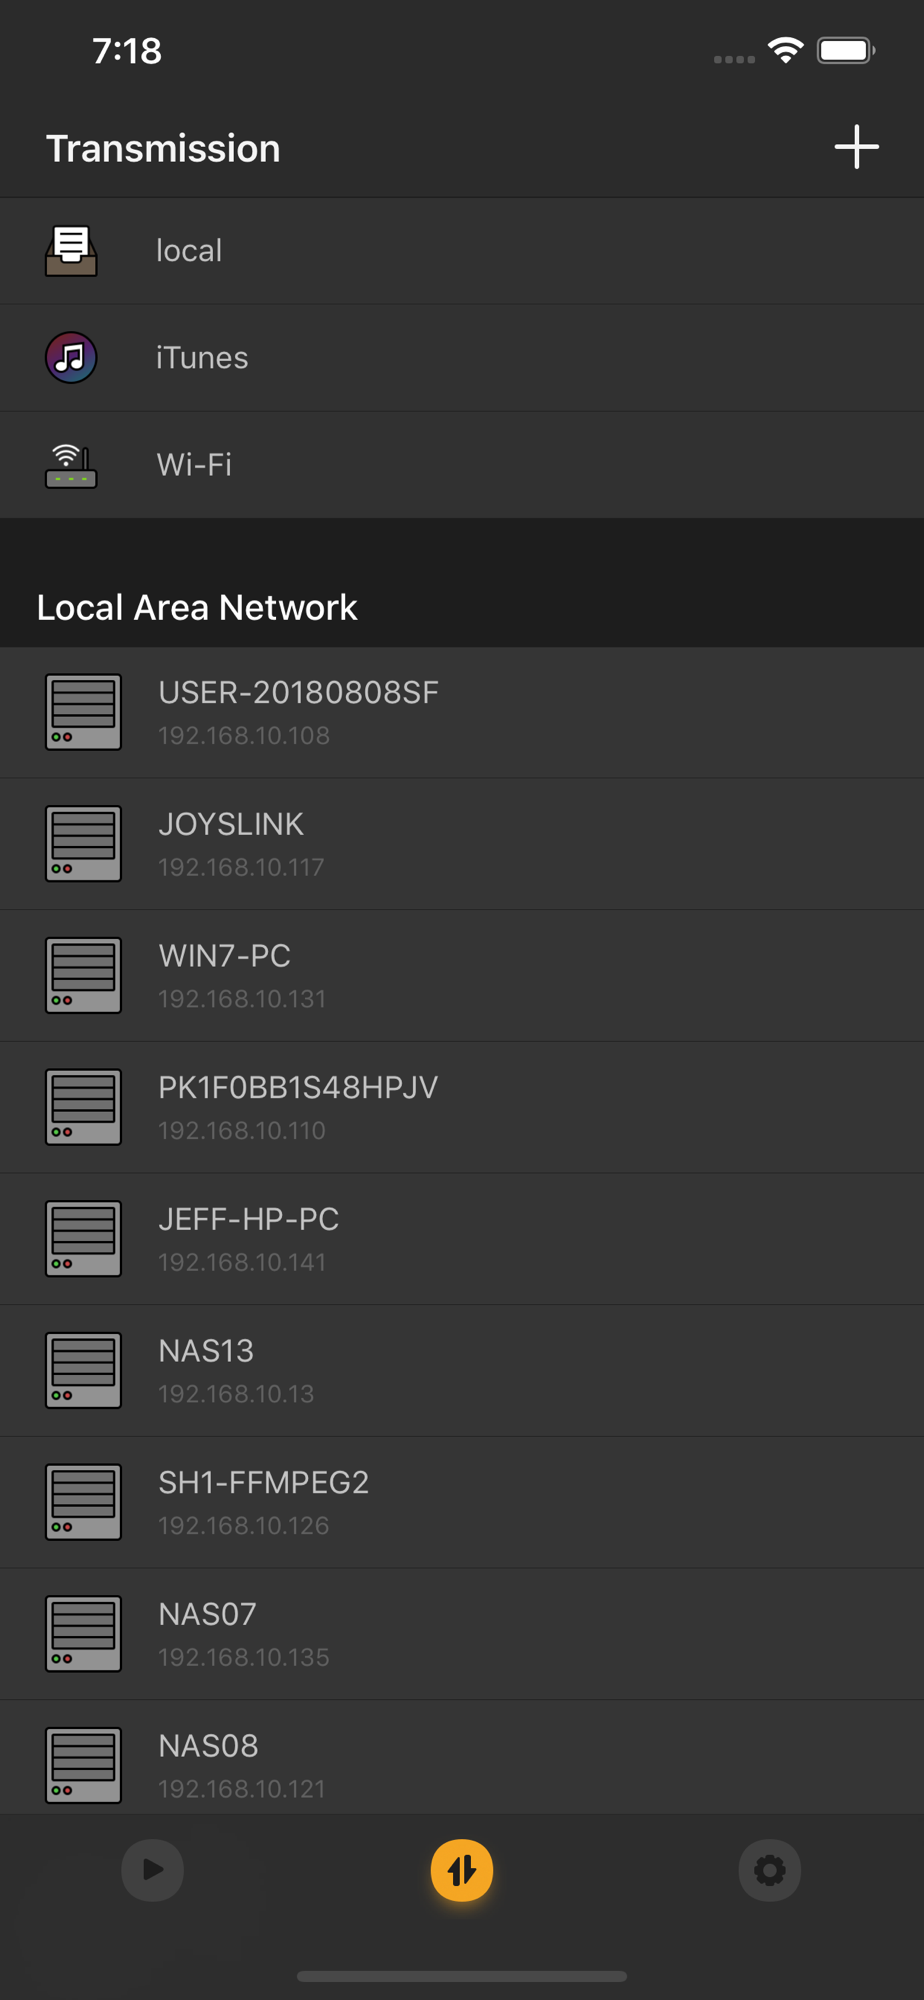Open the JOYSLINK device
Screen dimensions: 924x2000
click(x=462, y=844)
